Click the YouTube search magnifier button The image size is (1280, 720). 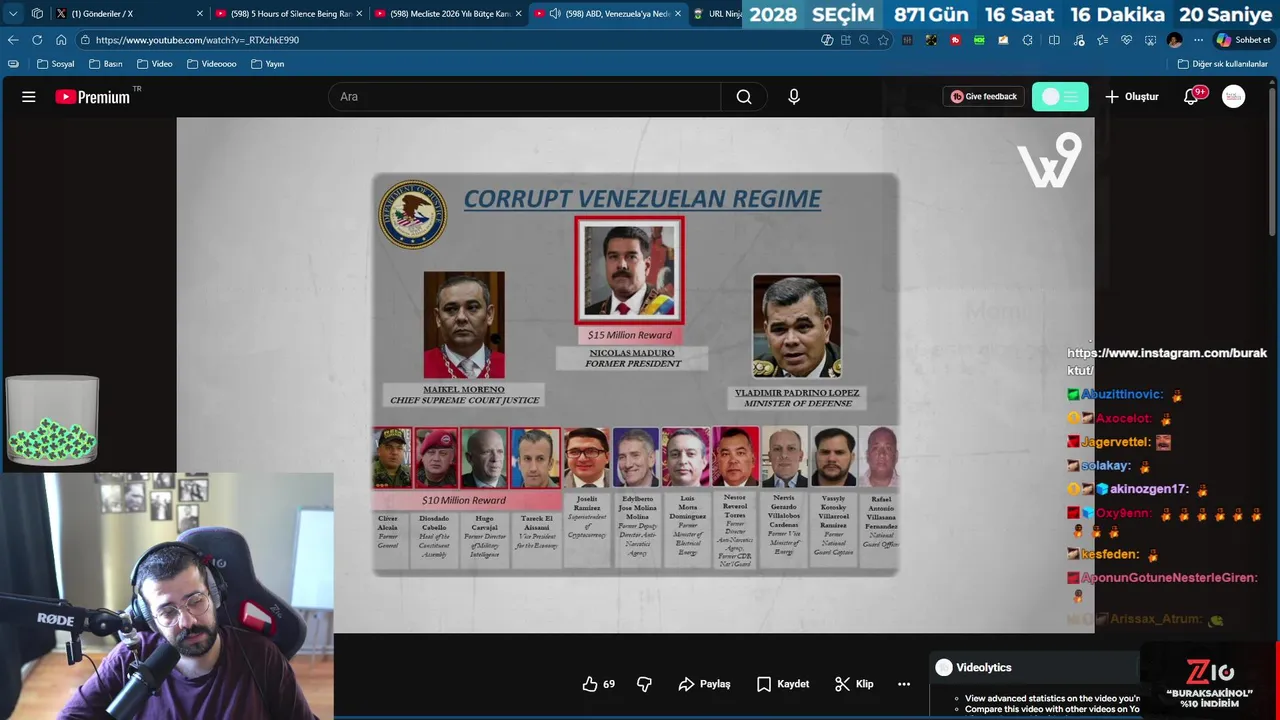744,97
